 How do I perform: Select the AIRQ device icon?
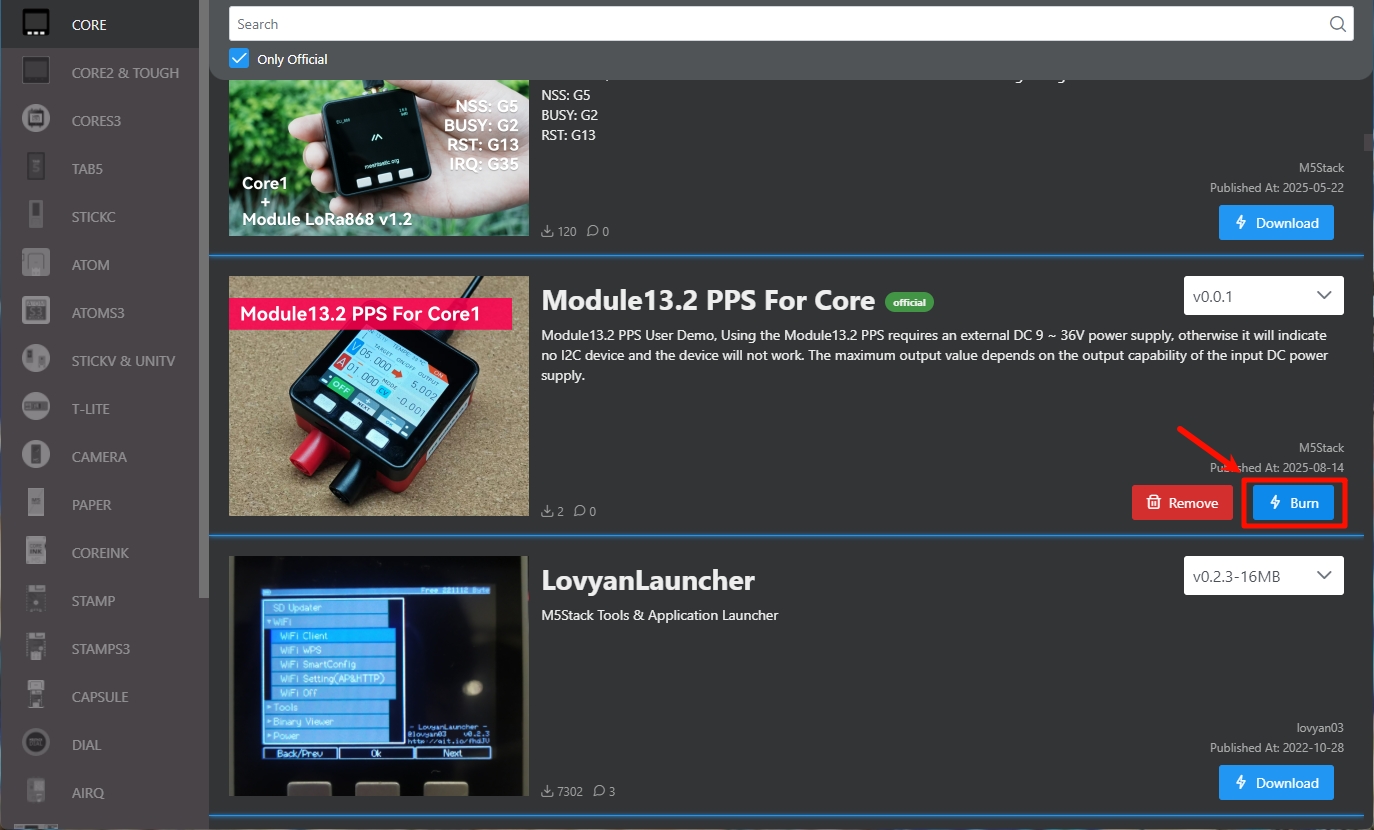36,792
